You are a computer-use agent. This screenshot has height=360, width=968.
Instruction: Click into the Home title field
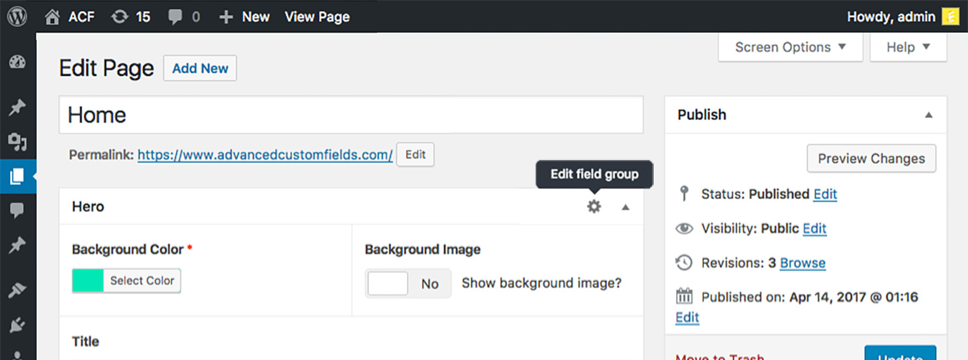[x=351, y=115]
